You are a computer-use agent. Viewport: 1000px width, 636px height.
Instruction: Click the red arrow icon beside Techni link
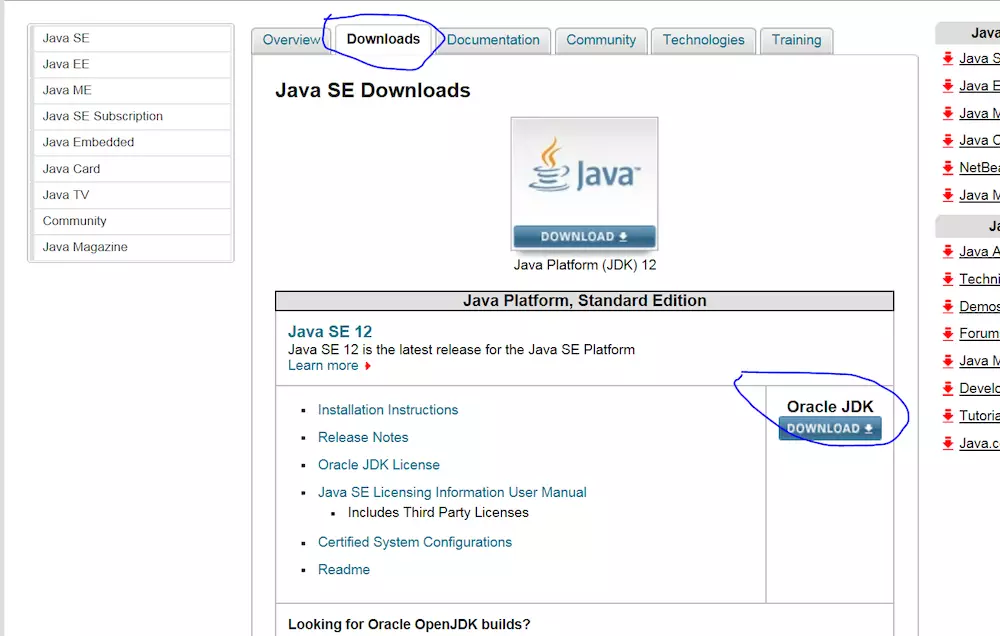[x=948, y=279]
